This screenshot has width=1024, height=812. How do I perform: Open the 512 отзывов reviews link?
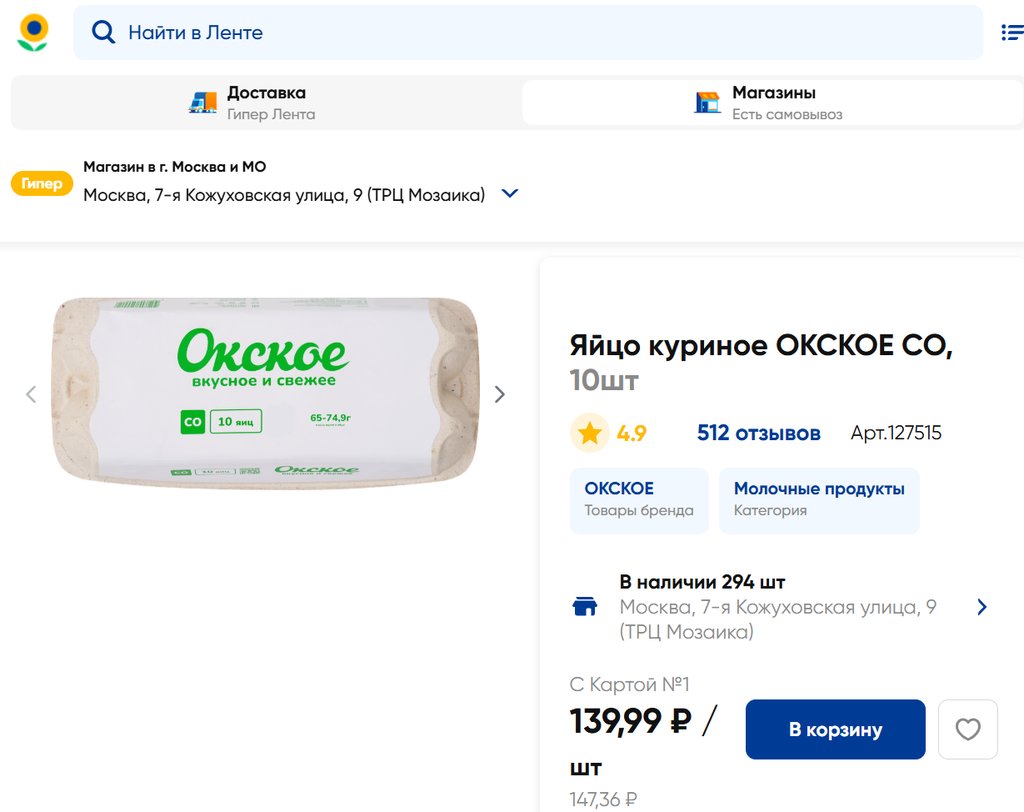click(x=758, y=433)
